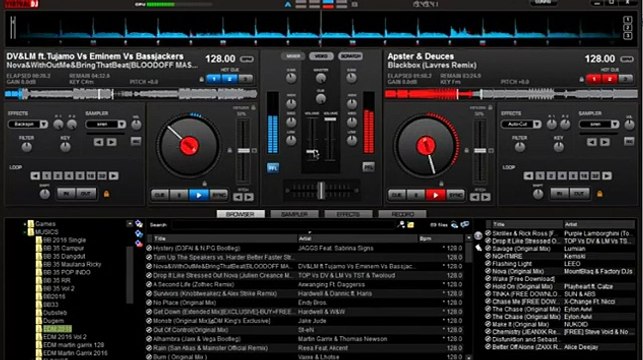Pause the right deck

(416, 195)
